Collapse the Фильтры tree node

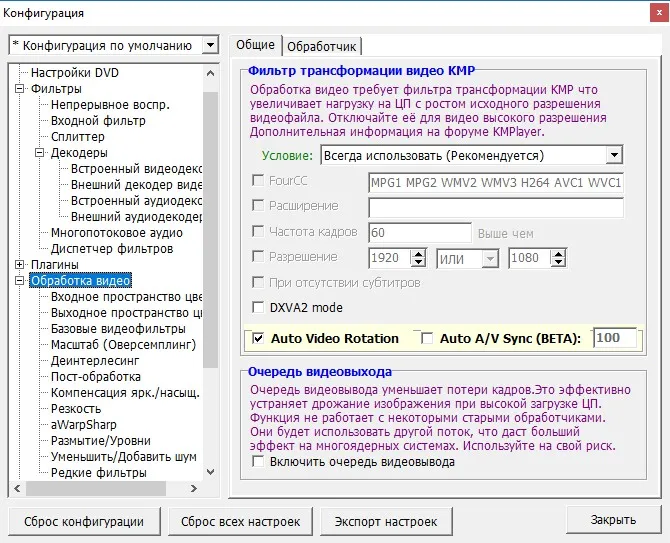click(x=20, y=89)
